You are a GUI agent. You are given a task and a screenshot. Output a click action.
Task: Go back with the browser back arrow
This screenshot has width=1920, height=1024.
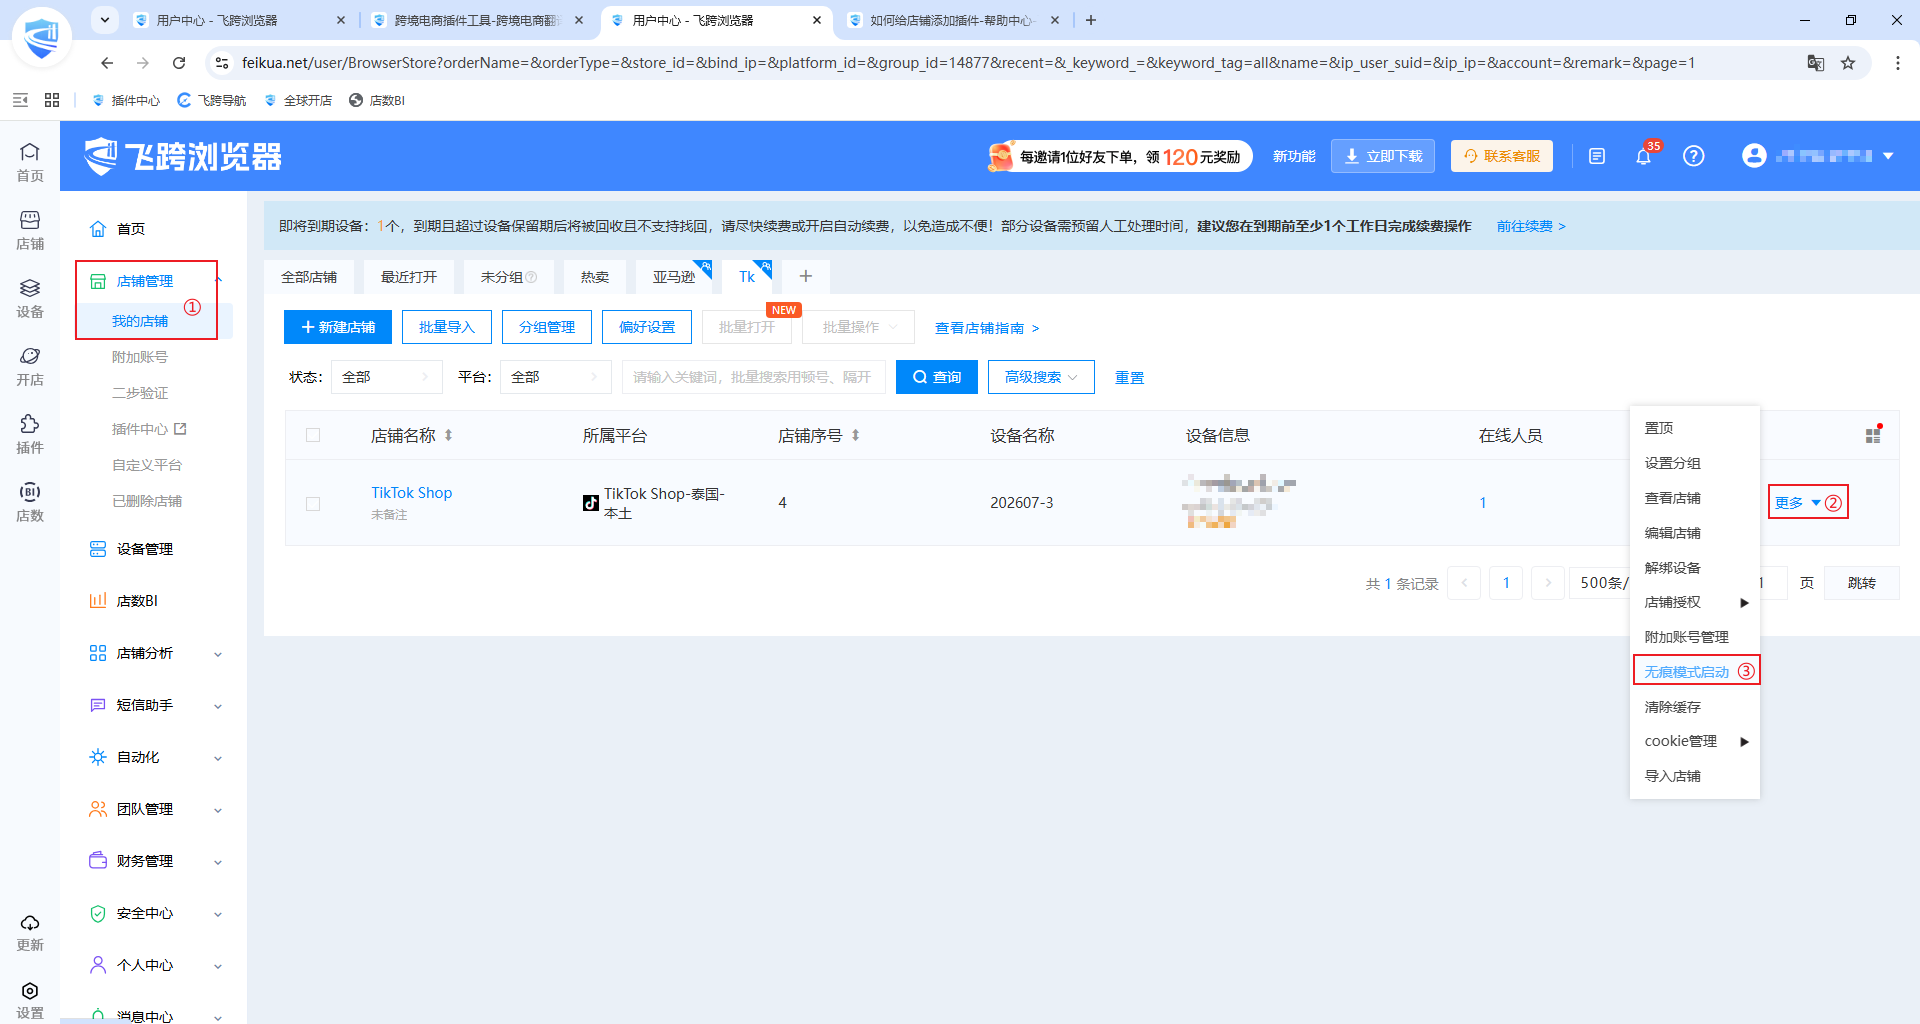[x=107, y=63]
